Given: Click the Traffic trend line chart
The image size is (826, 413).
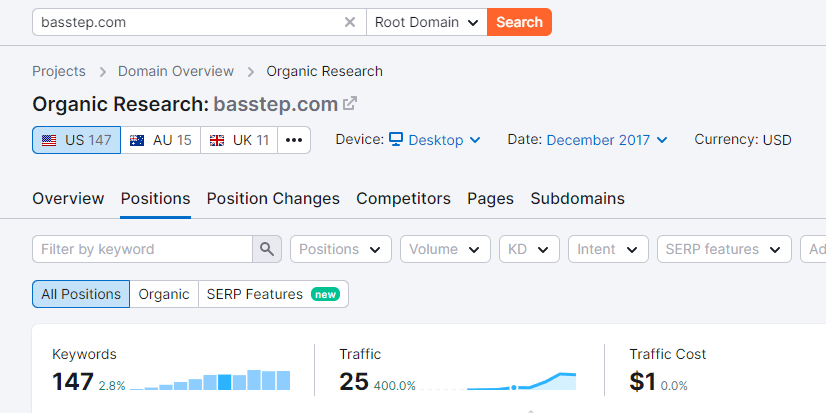Looking at the screenshot, I should click(x=498, y=381).
